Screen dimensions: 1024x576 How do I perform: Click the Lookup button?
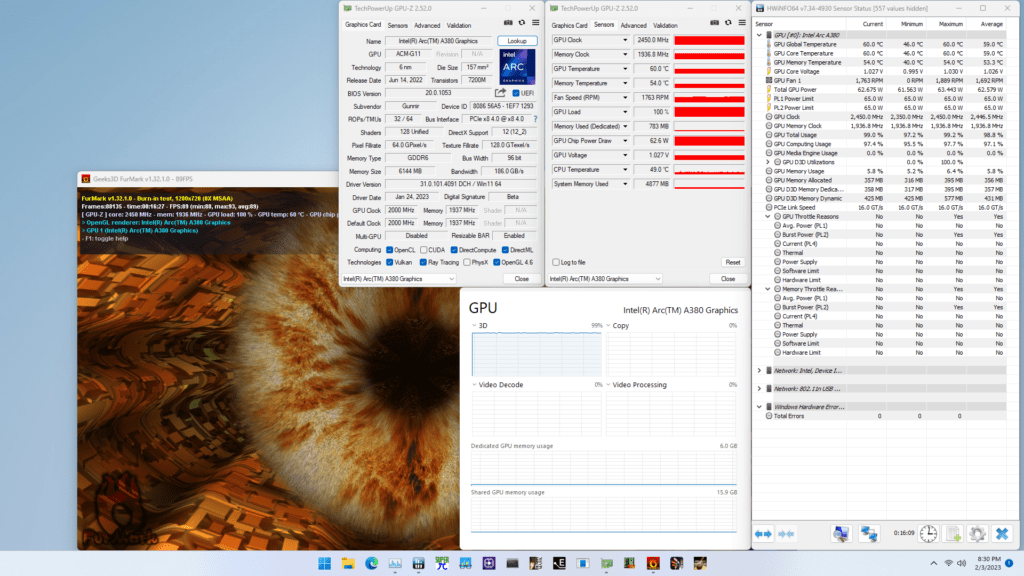517,40
